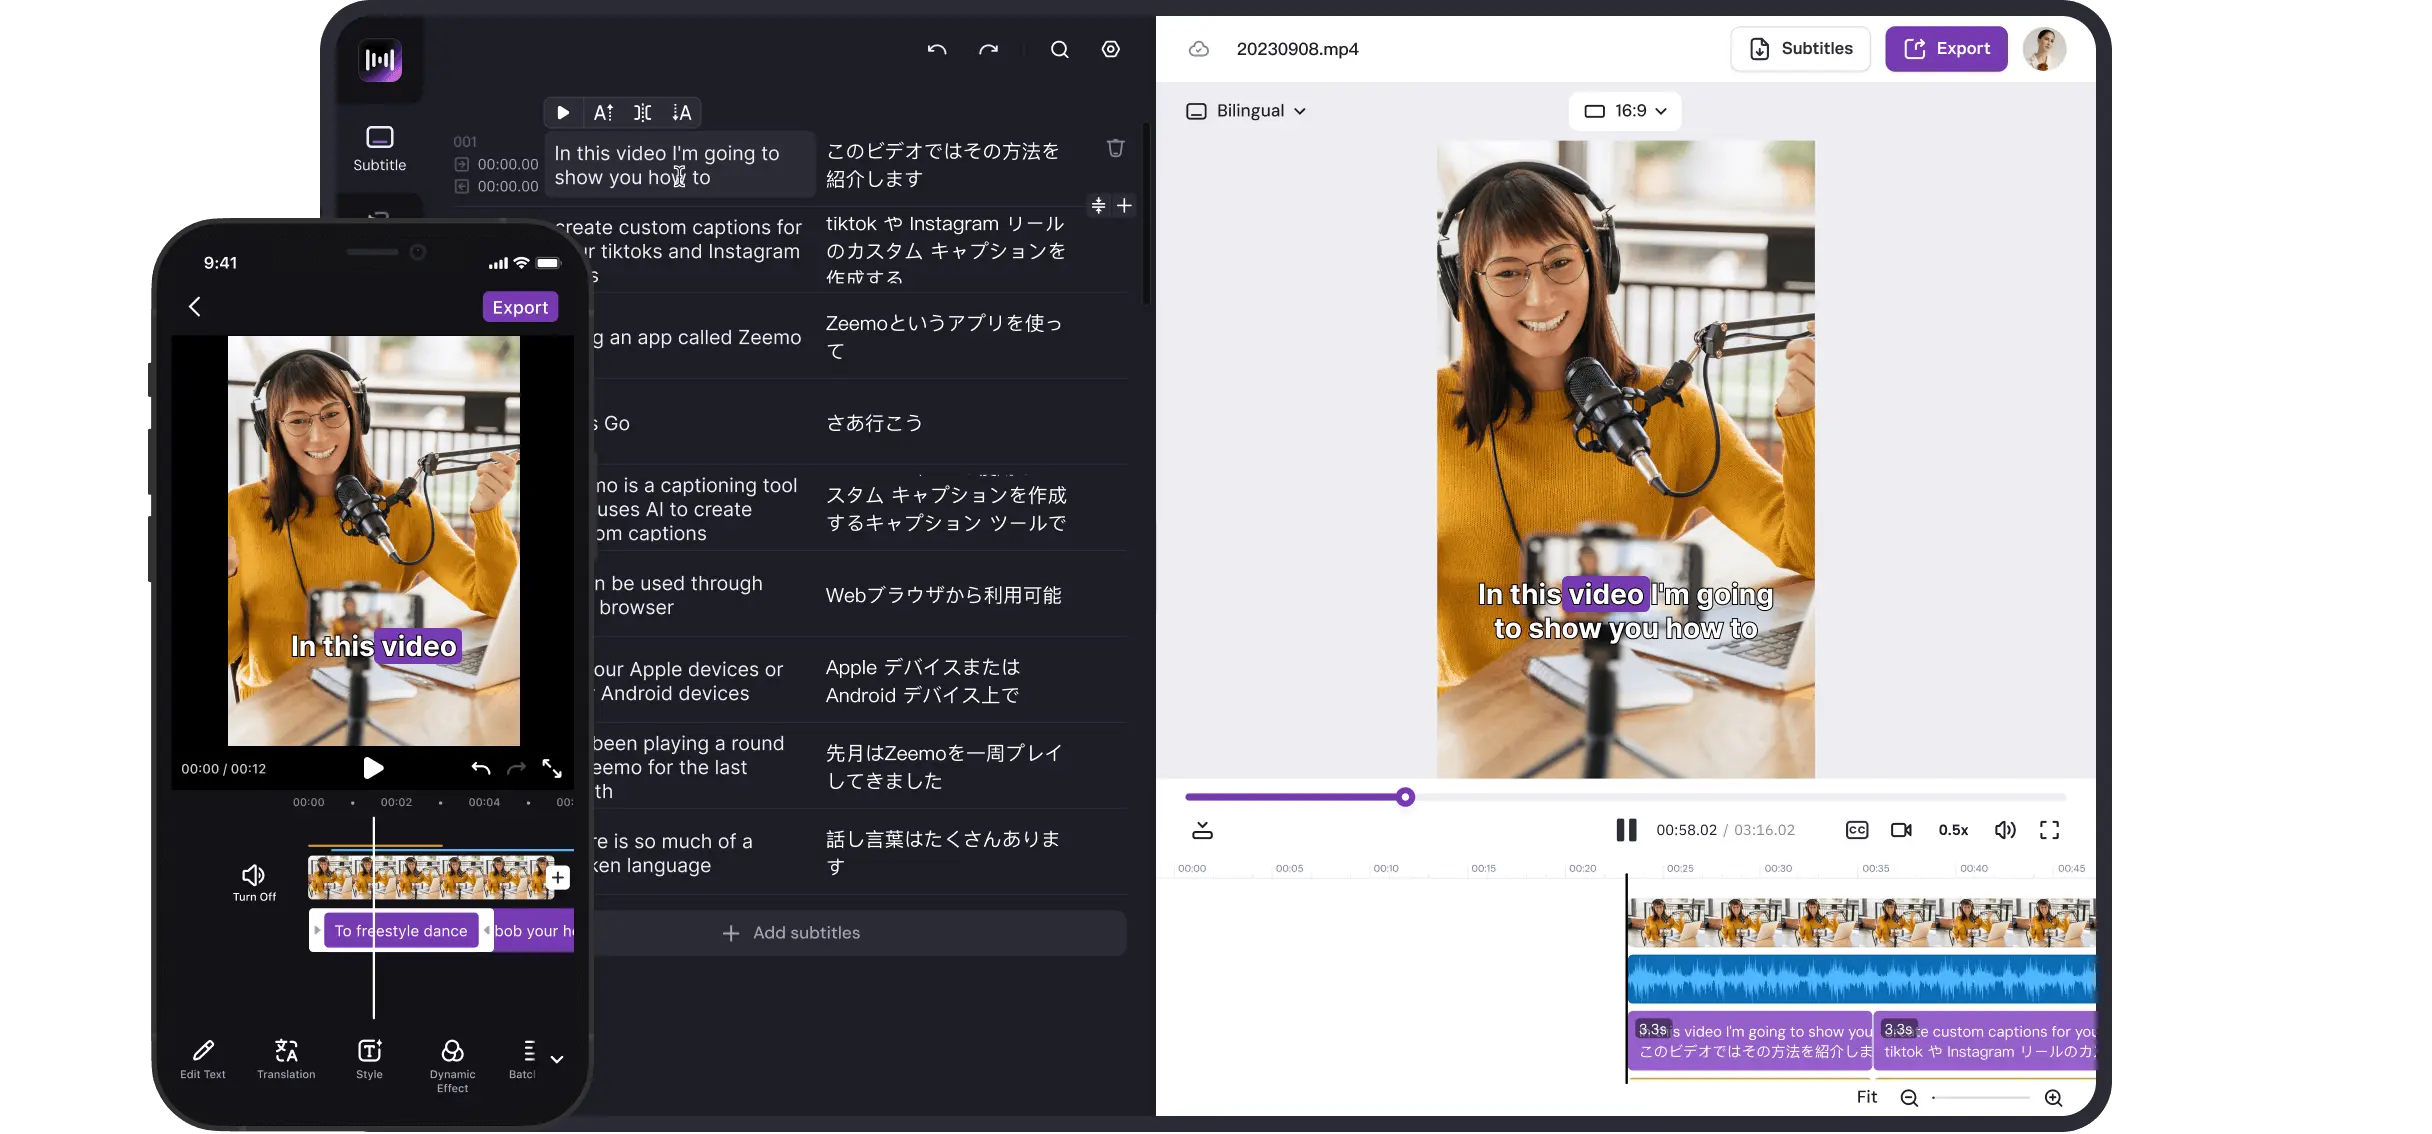
Task: Open the Bilingual subtitle mode dropdown
Action: pos(1246,110)
